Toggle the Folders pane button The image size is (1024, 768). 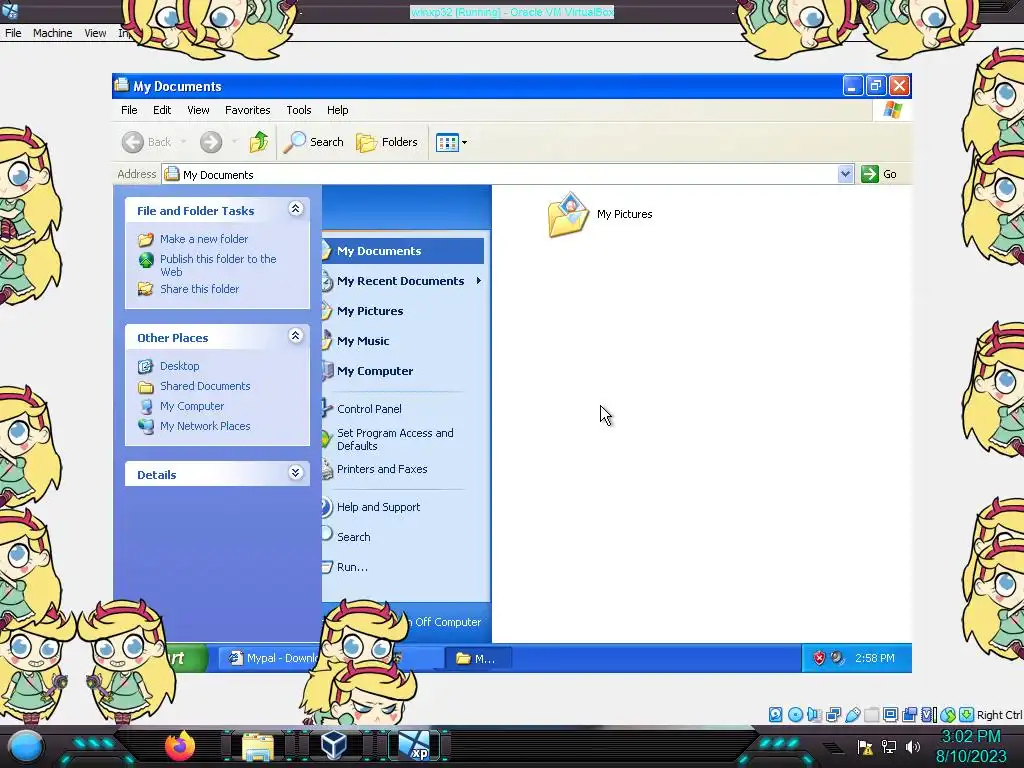[x=387, y=142]
